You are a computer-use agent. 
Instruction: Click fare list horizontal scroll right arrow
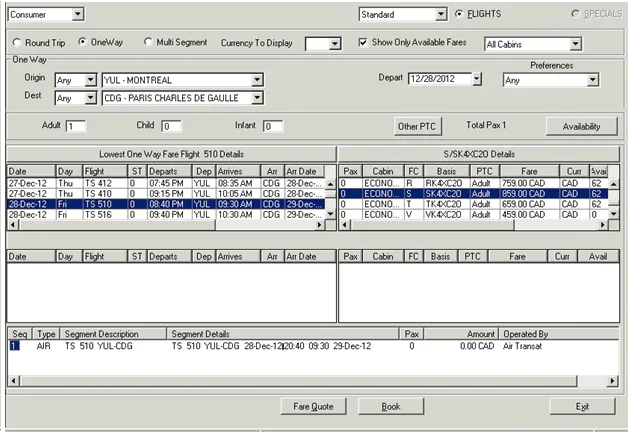602,225
